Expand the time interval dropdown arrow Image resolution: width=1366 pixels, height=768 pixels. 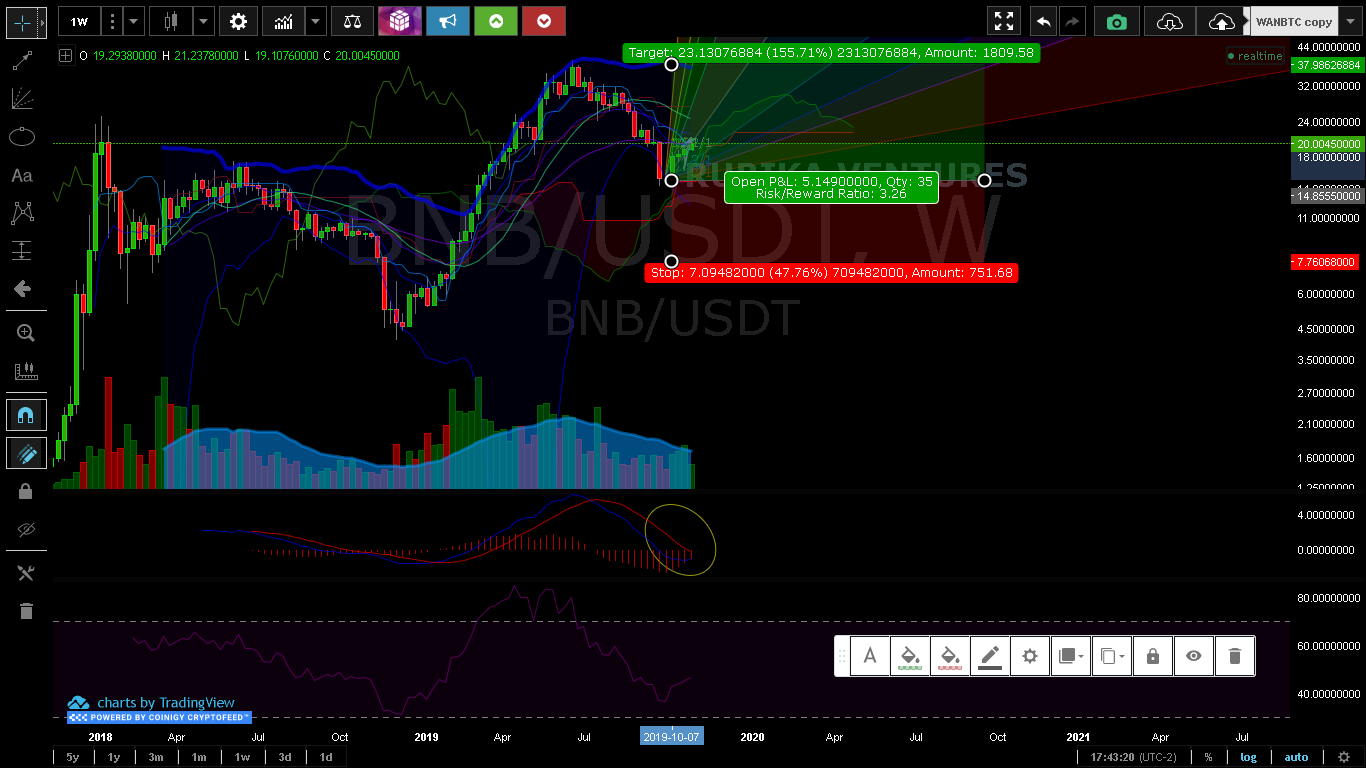click(135, 21)
